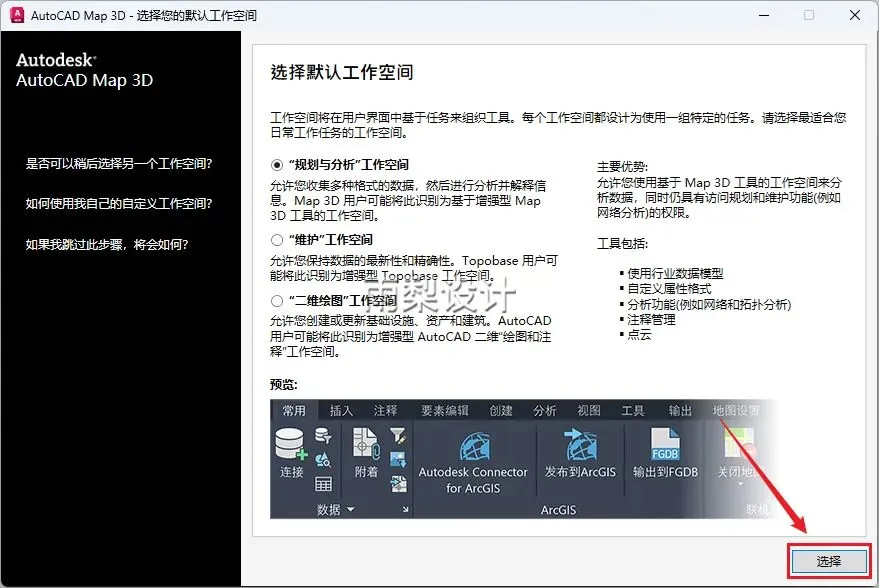Close the workspace selection window
The image size is (879, 588).
point(854,15)
